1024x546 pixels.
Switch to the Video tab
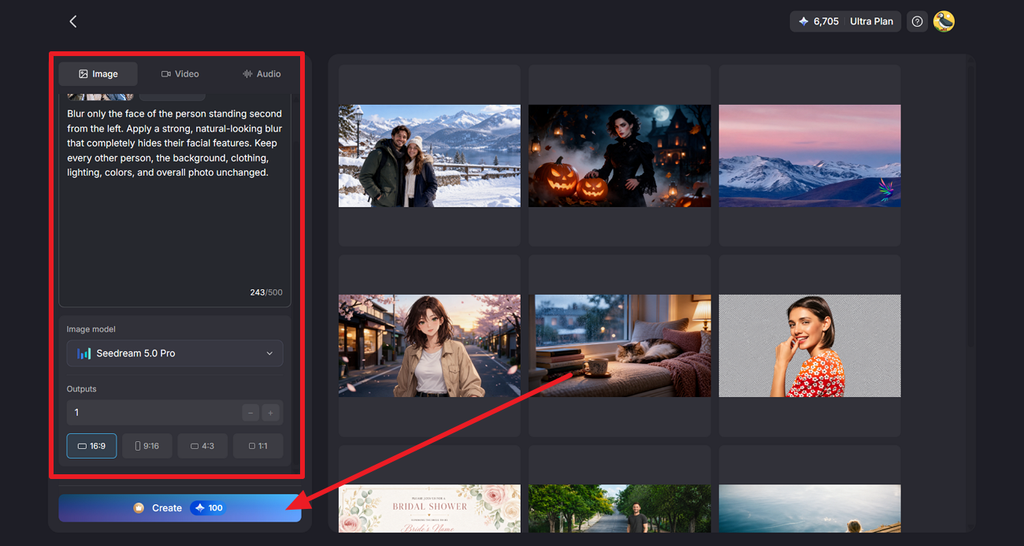pos(180,74)
